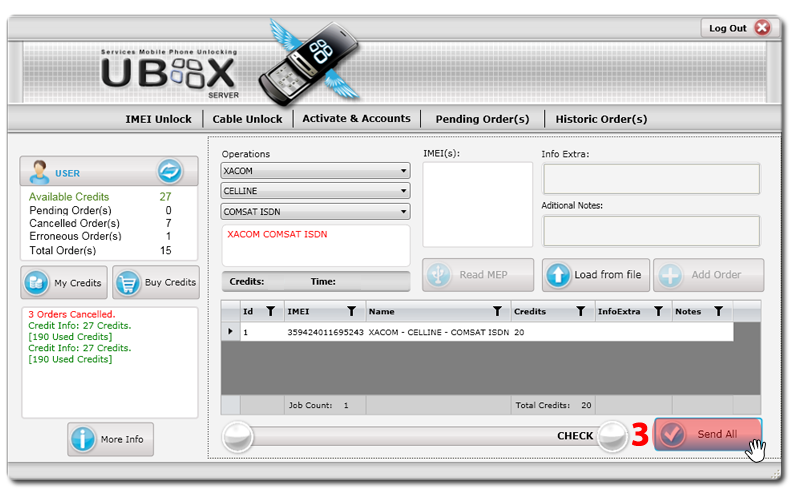Click the USER label in the user header
Viewport: 798px width, 498px height.
click(67, 173)
